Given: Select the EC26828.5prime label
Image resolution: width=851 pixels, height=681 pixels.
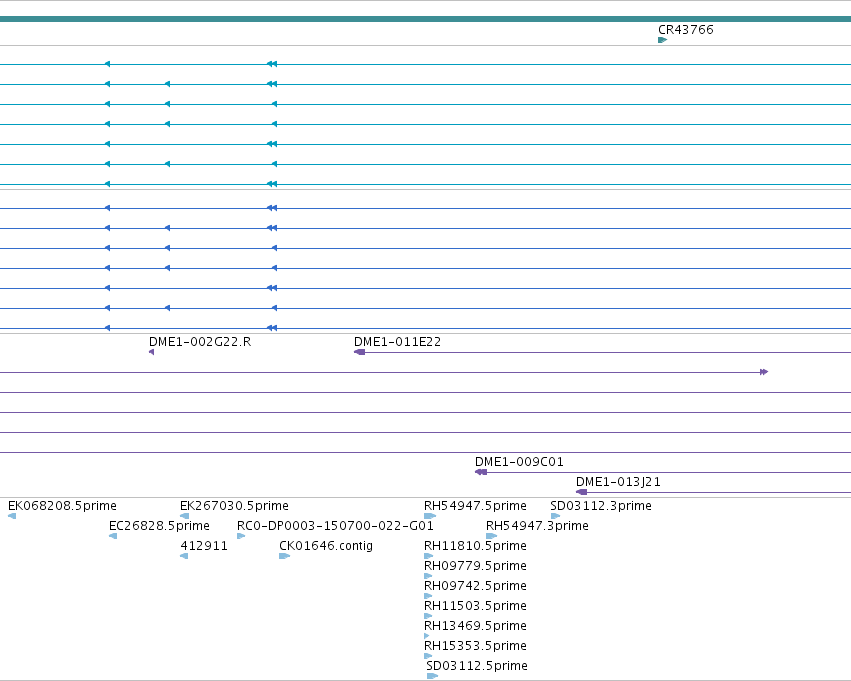Looking at the screenshot, I should 159,526.
